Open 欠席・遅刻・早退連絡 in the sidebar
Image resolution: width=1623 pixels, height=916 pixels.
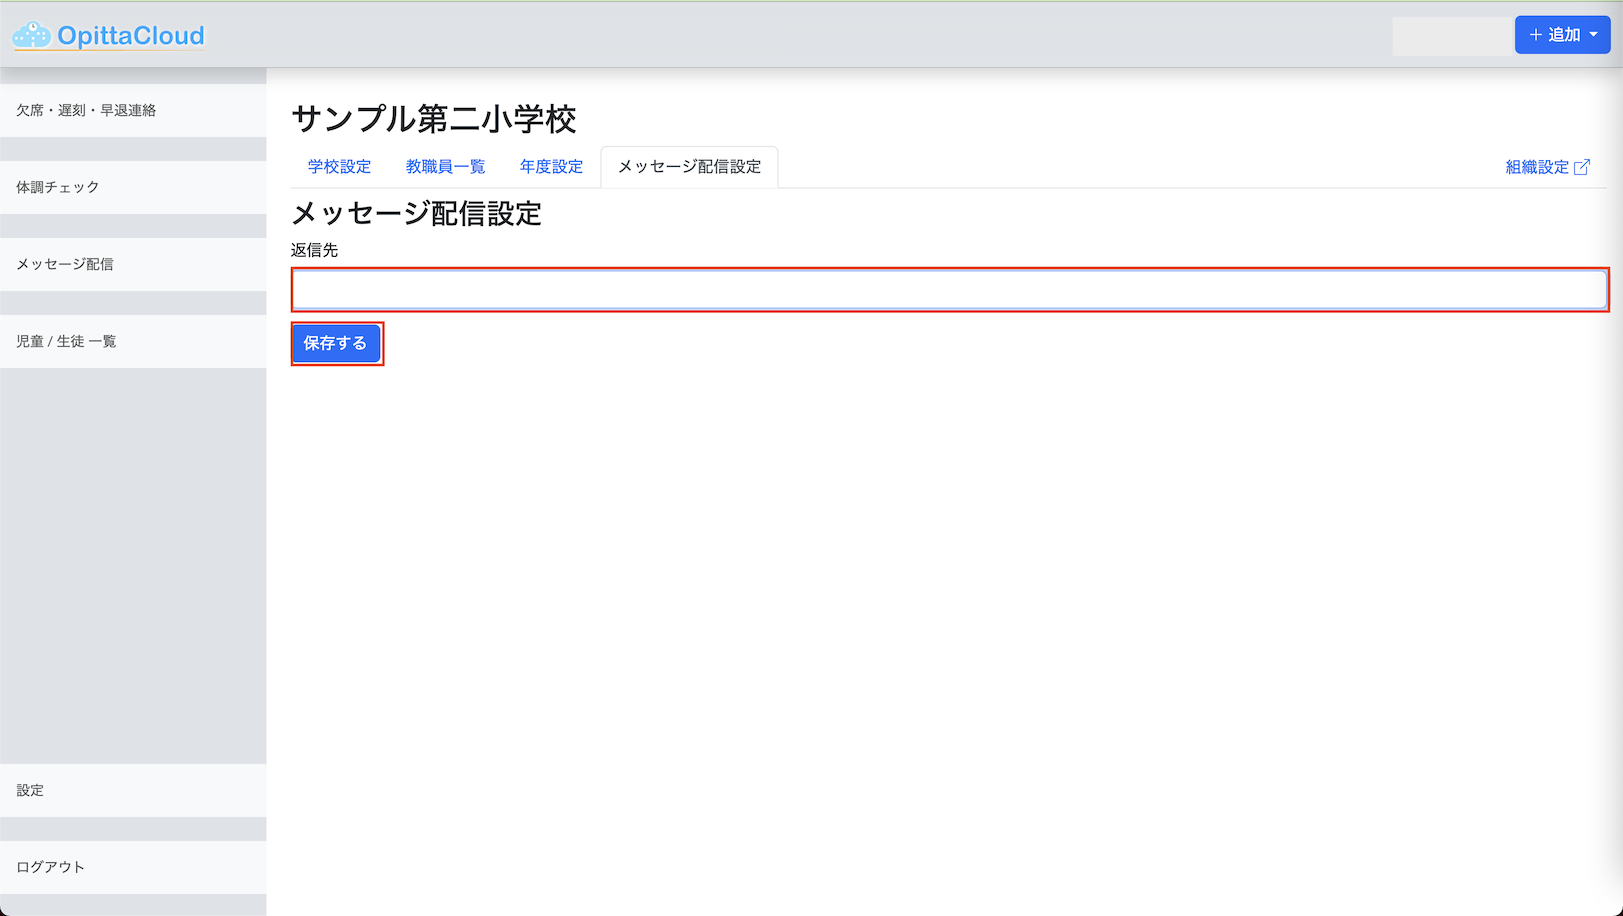[133, 110]
